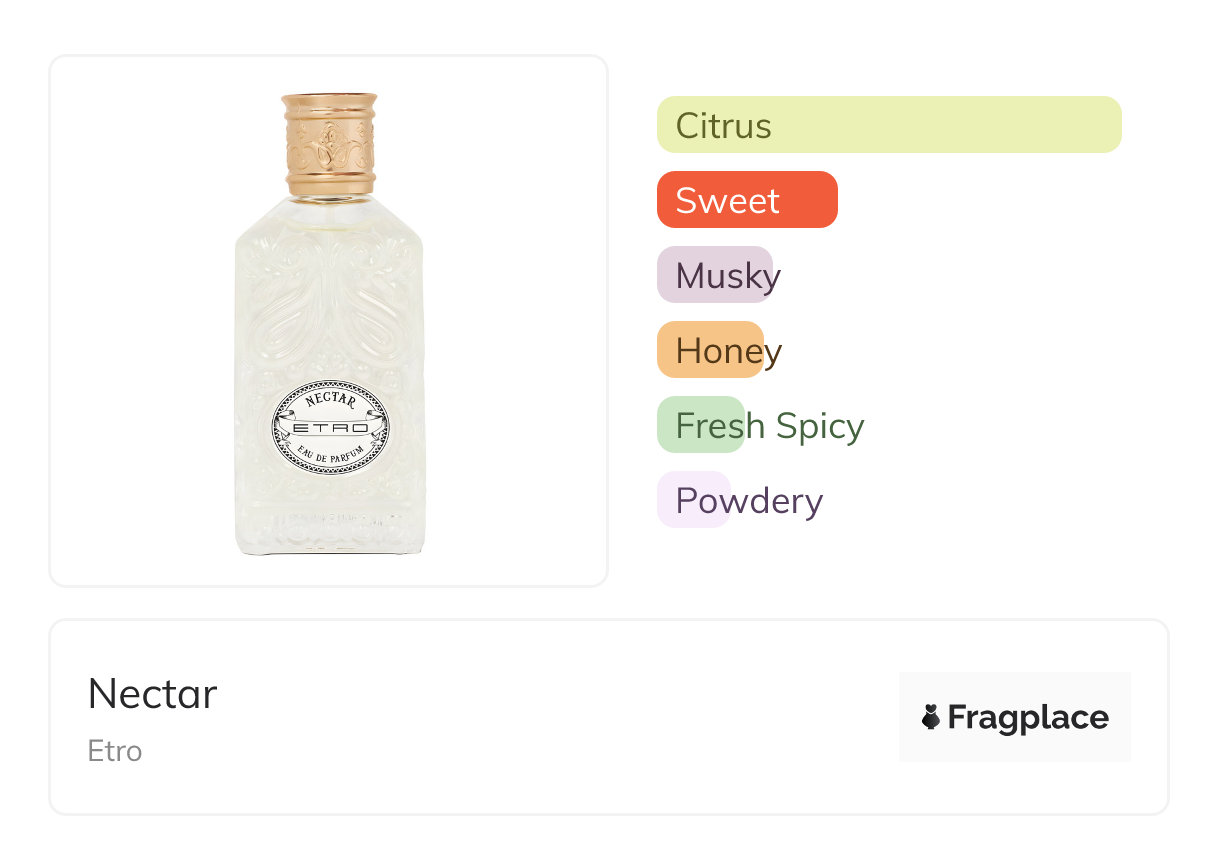Image resolution: width=1218 pixels, height=864 pixels.
Task: Open the Nectar fragrance title
Action: (152, 694)
